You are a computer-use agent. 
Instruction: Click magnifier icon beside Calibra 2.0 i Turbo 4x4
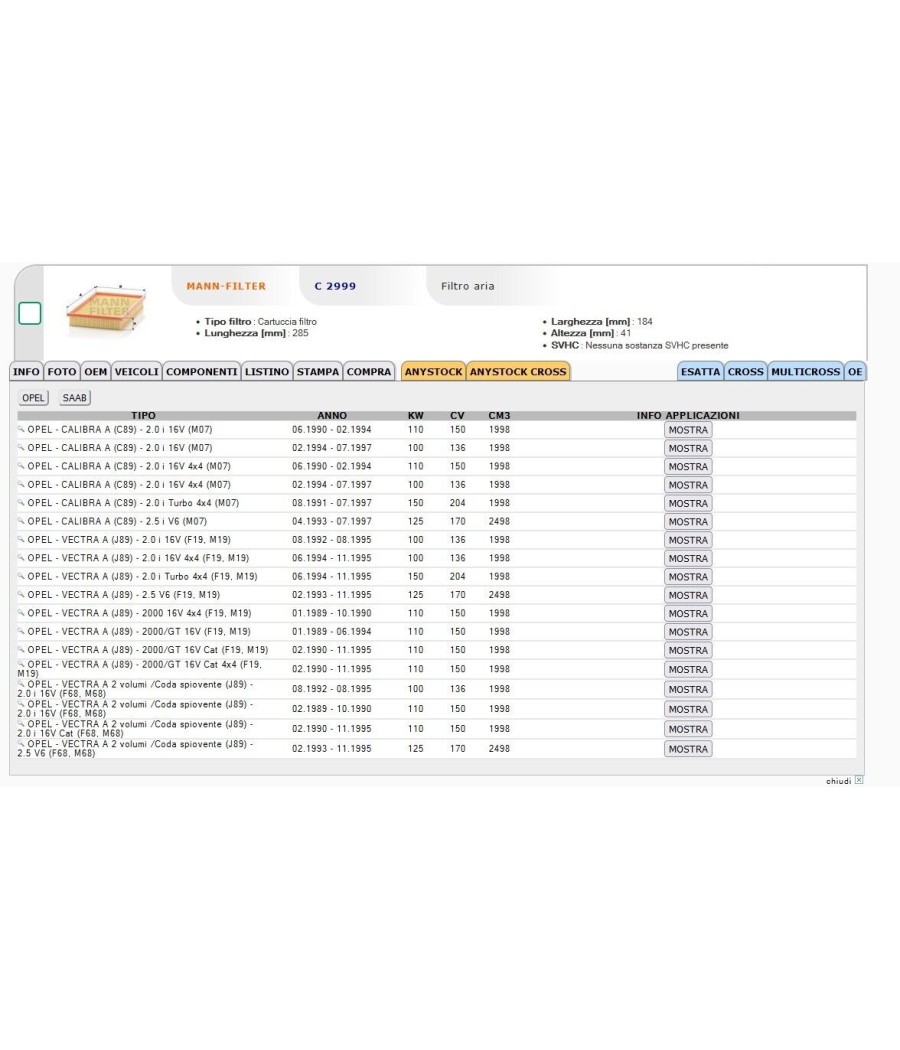21,502
